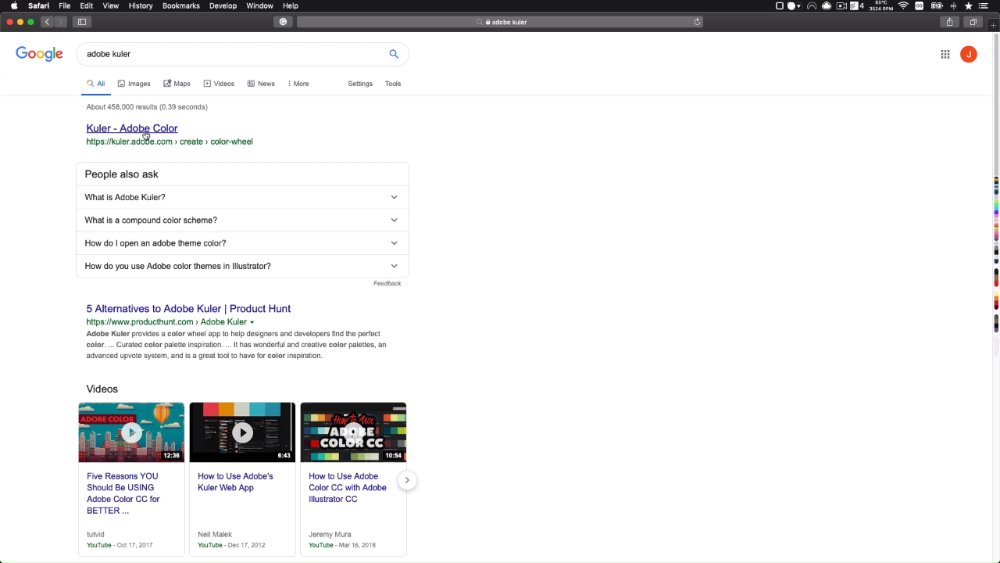Reload the page from the address bar
The width and height of the screenshot is (1000, 563).
[697, 22]
